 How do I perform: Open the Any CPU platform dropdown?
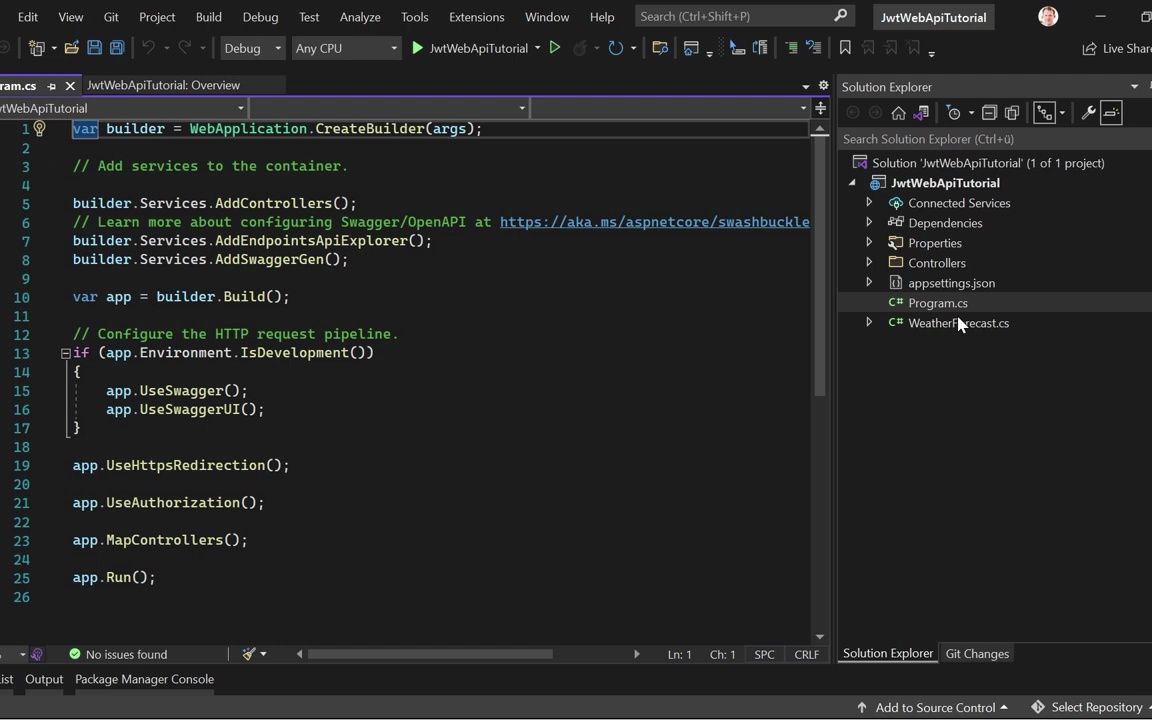345,48
